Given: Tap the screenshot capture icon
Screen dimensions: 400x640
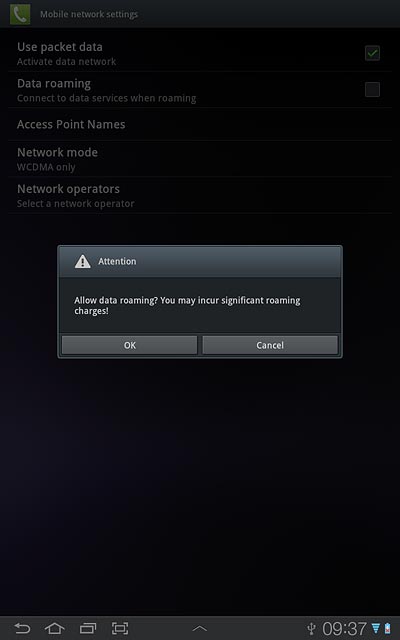Looking at the screenshot, I should coord(120,628).
